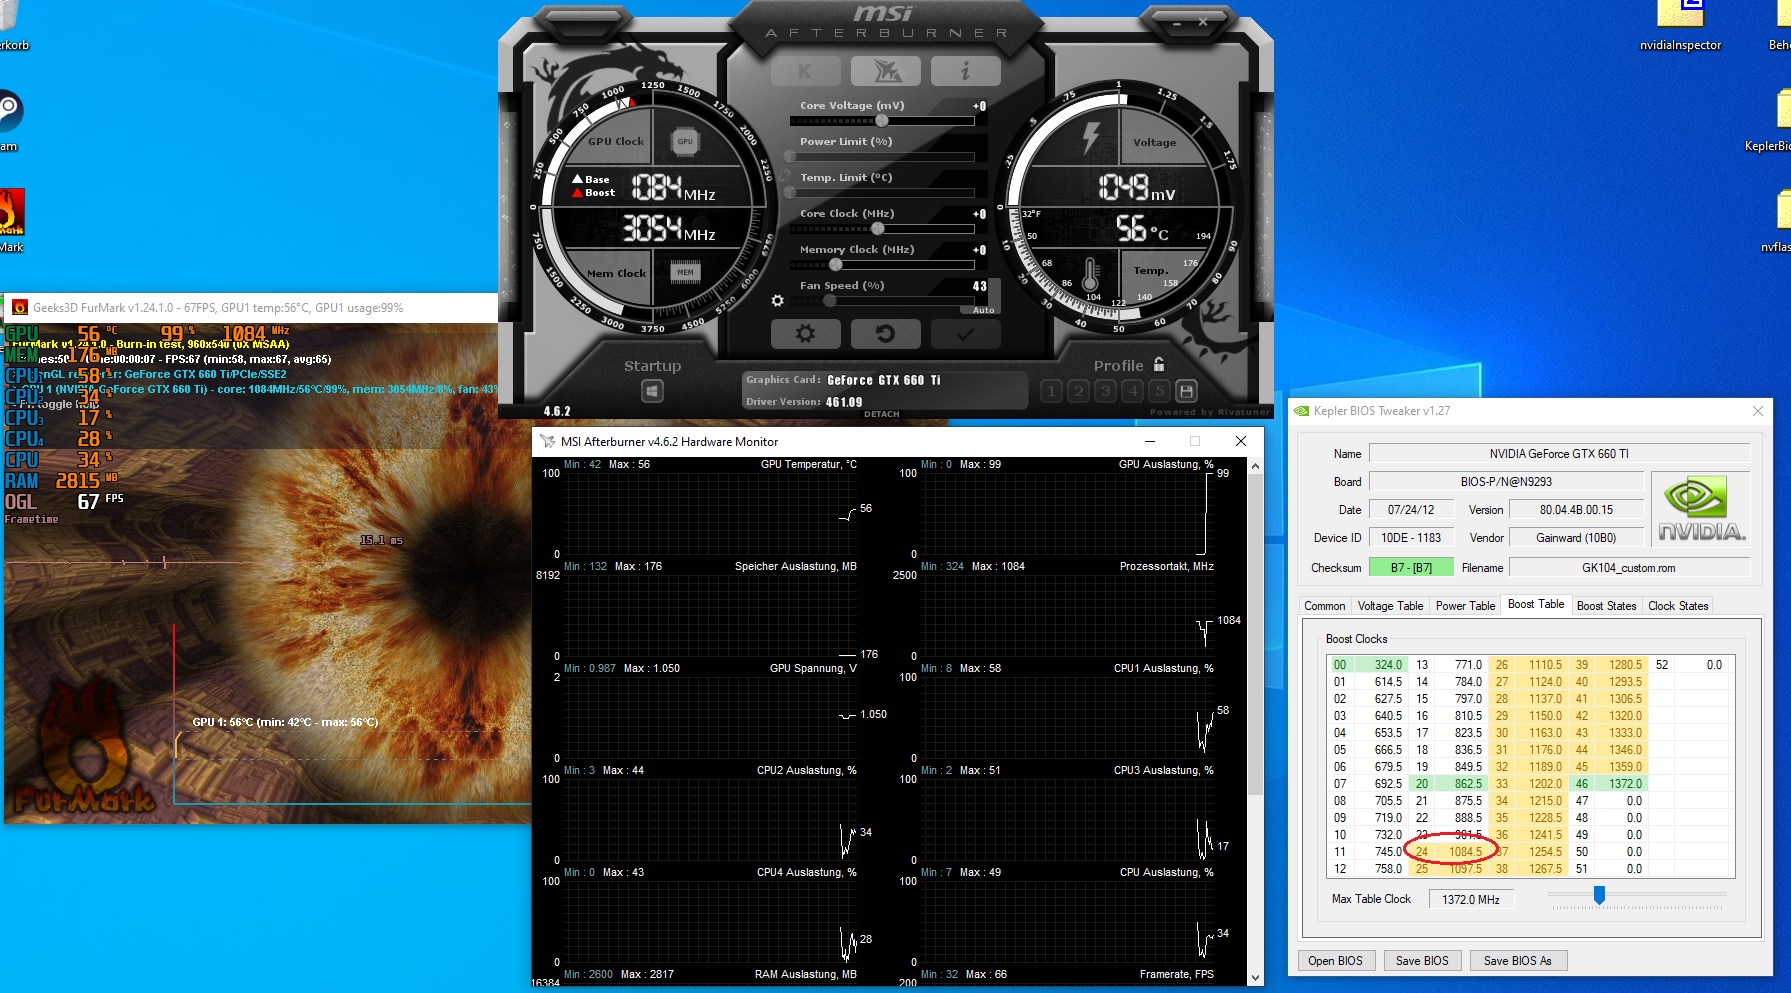Select profile slot 2 in Afterburner
Screen dimensions: 1791x993
pos(1078,391)
